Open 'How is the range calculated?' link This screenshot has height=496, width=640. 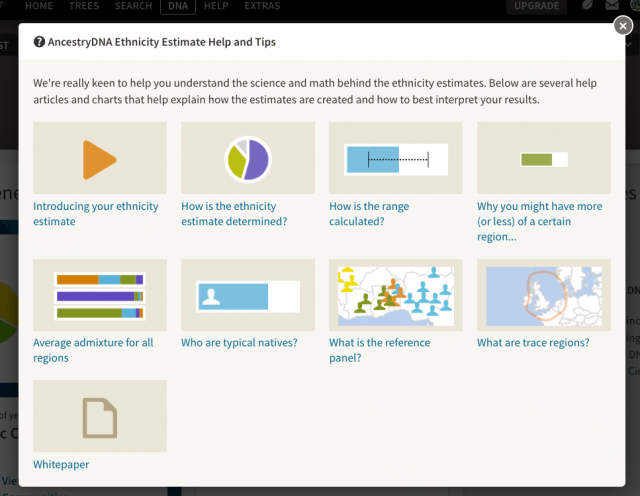pos(369,213)
